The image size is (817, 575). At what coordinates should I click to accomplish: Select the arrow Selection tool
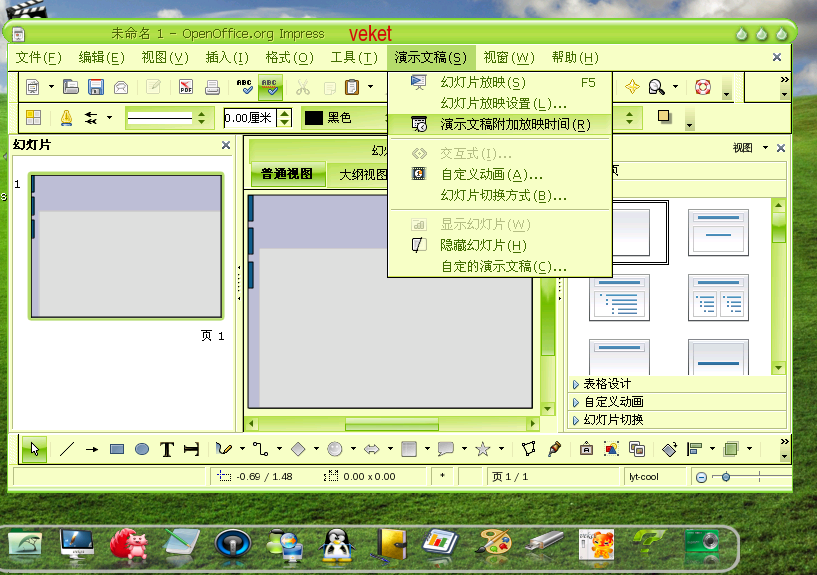point(34,449)
